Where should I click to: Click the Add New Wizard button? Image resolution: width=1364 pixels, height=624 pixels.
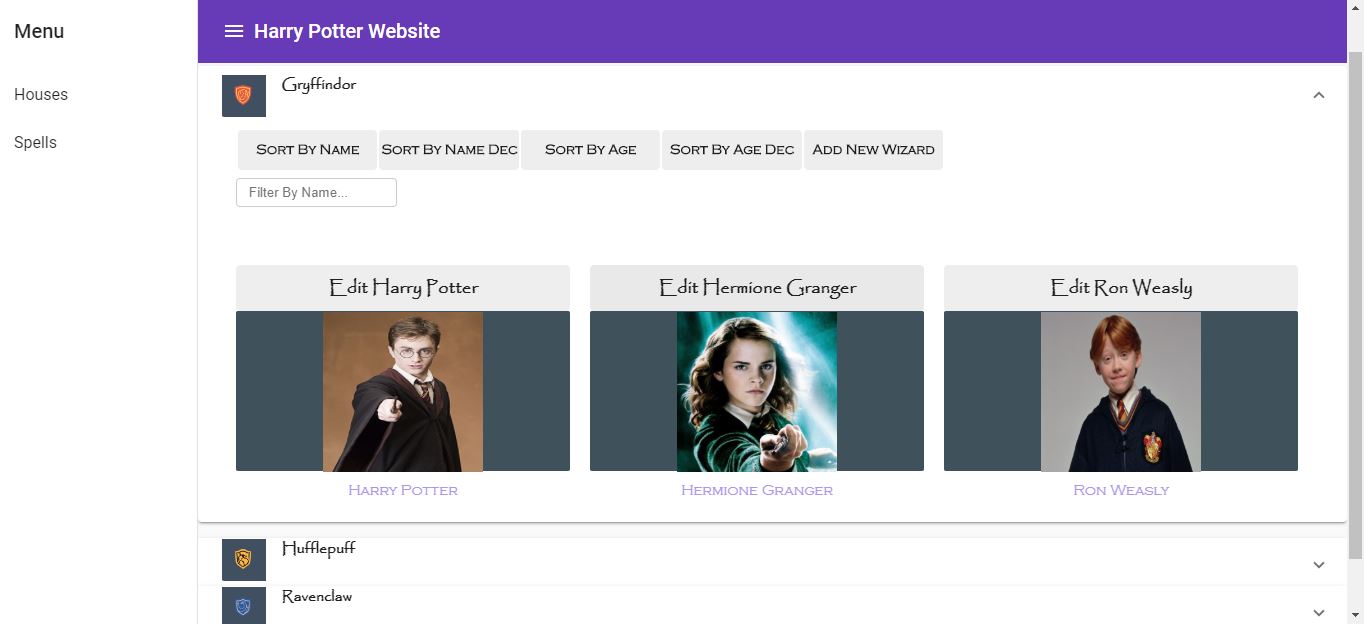873,150
